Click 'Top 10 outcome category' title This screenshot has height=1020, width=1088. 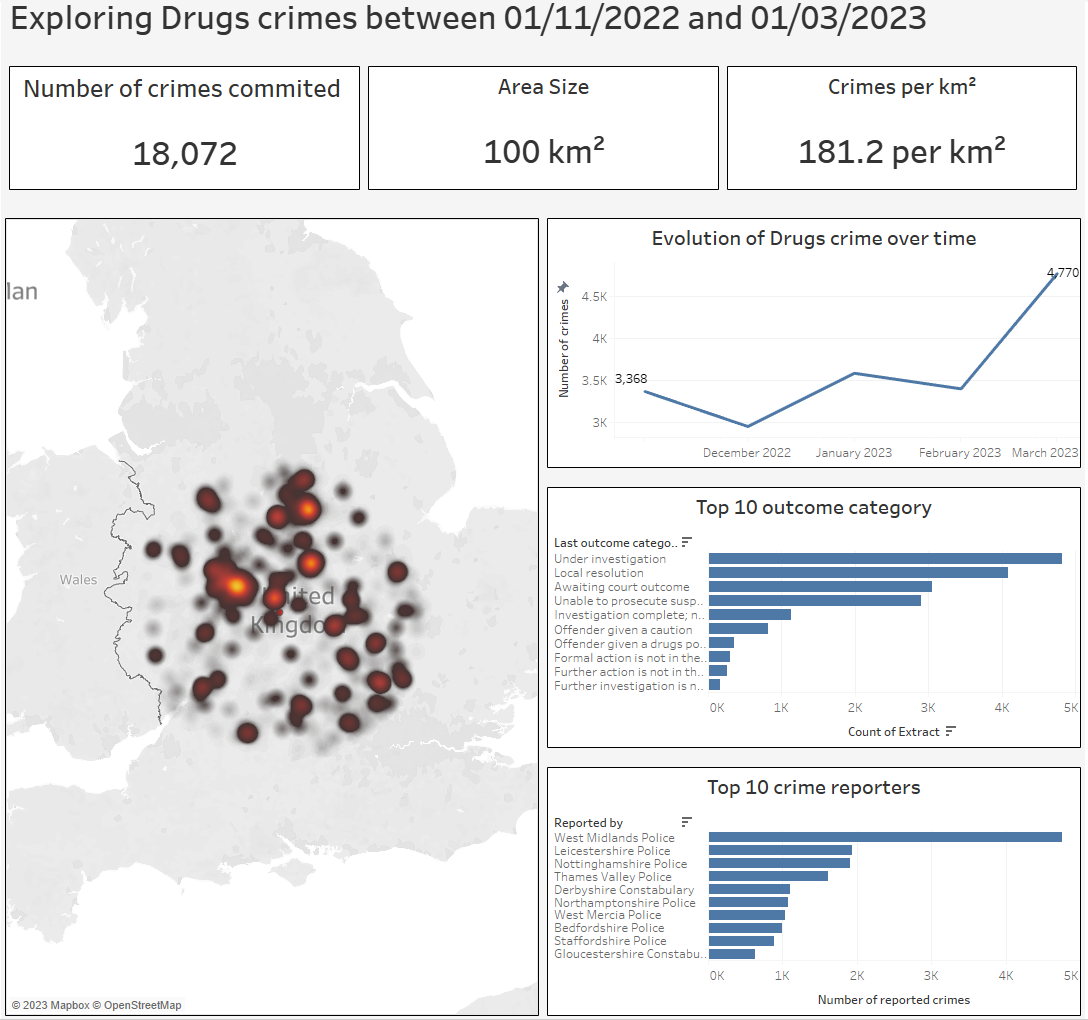click(814, 508)
